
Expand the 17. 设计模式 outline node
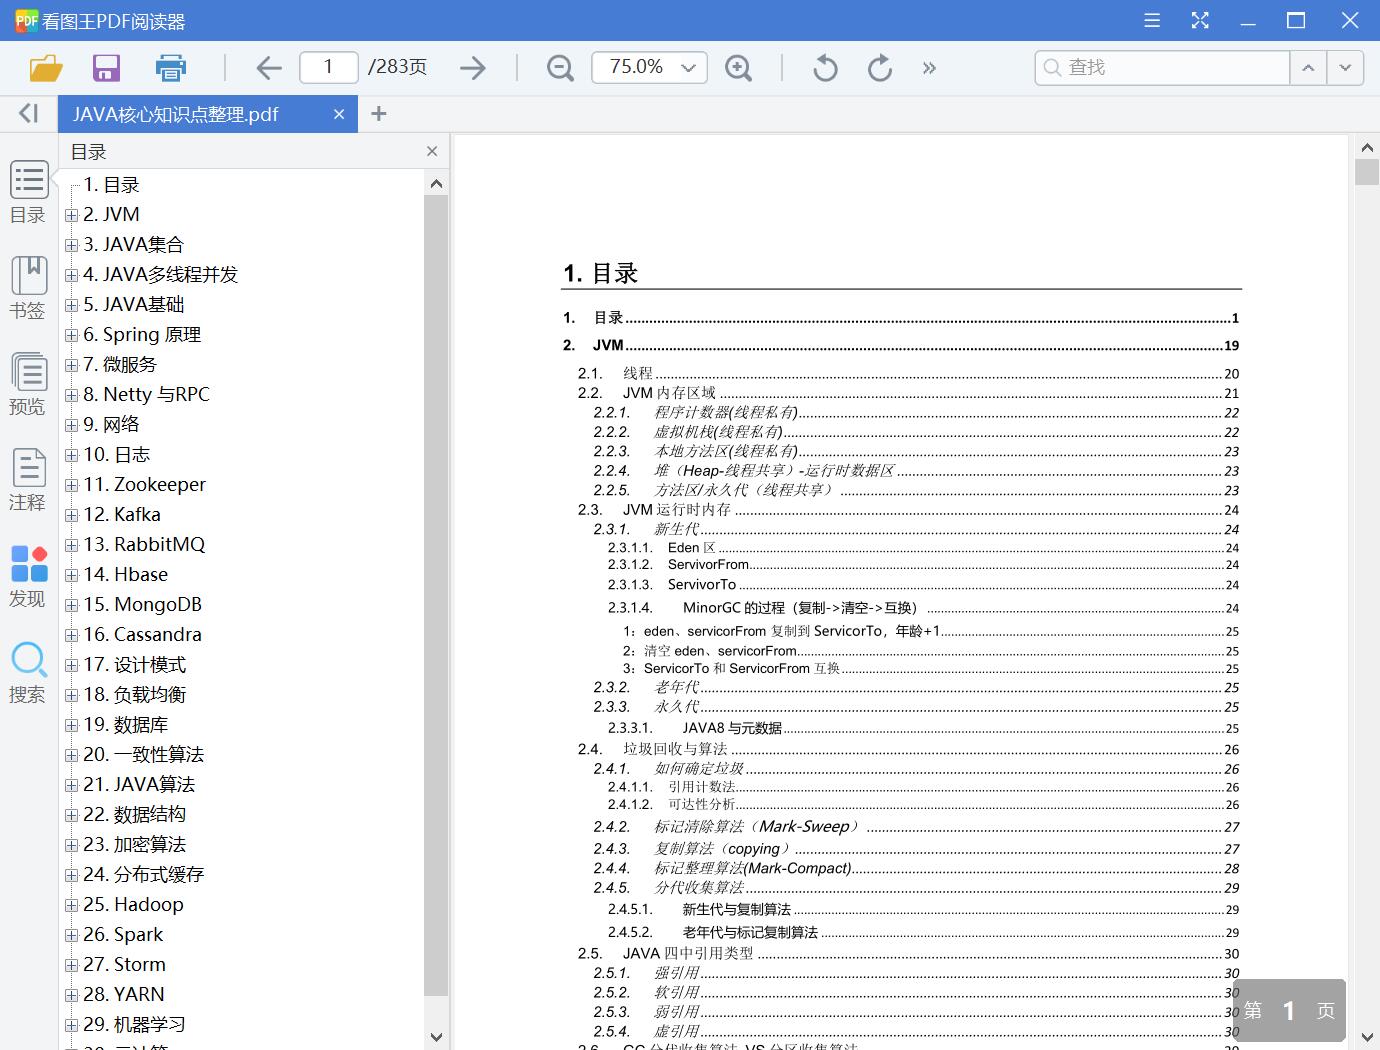tap(71, 665)
